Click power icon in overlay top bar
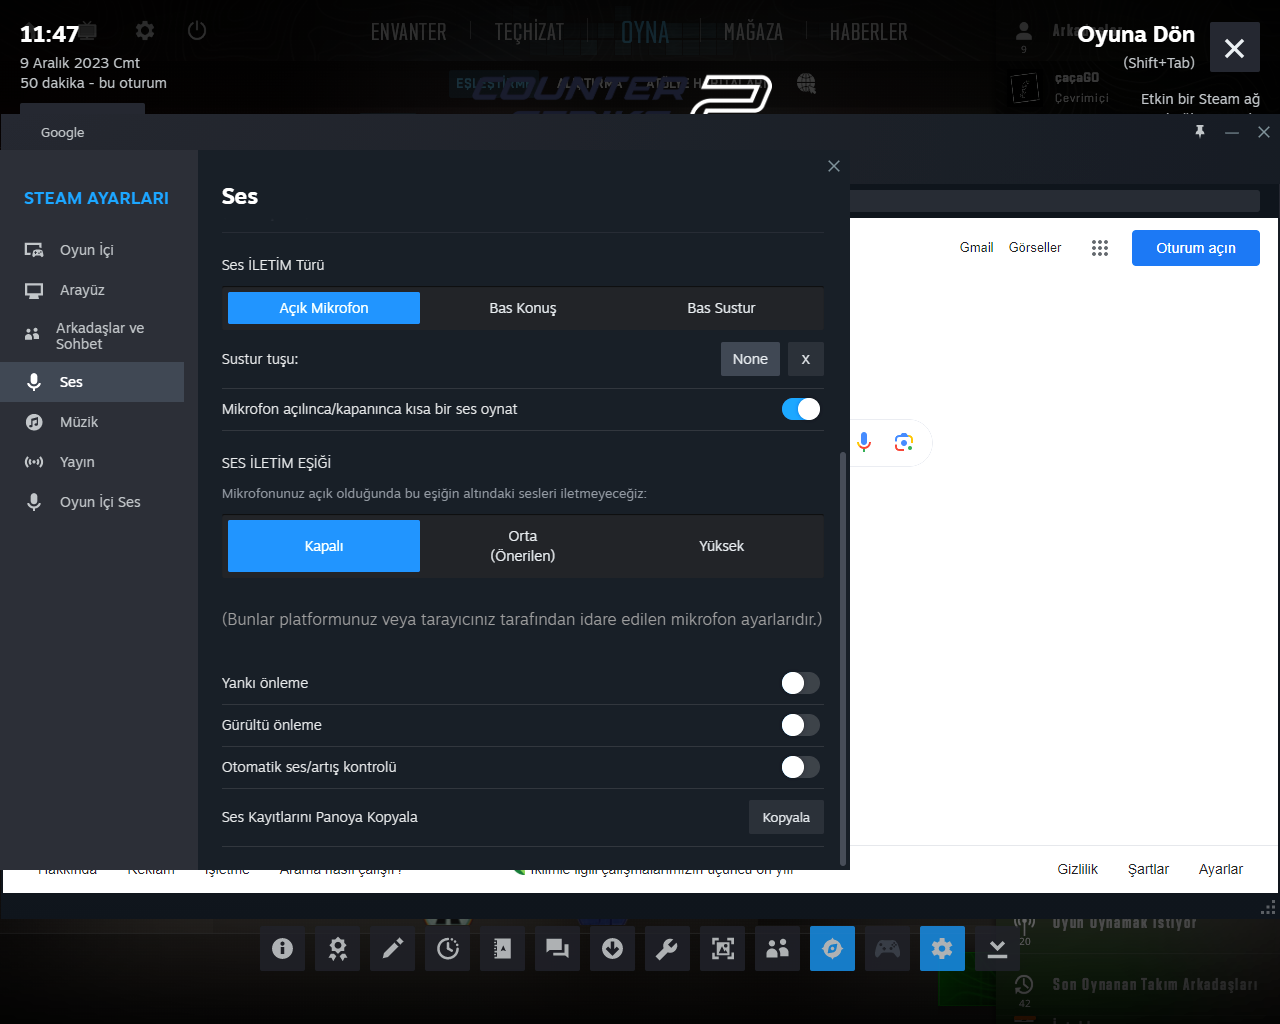 pyautogui.click(x=197, y=30)
